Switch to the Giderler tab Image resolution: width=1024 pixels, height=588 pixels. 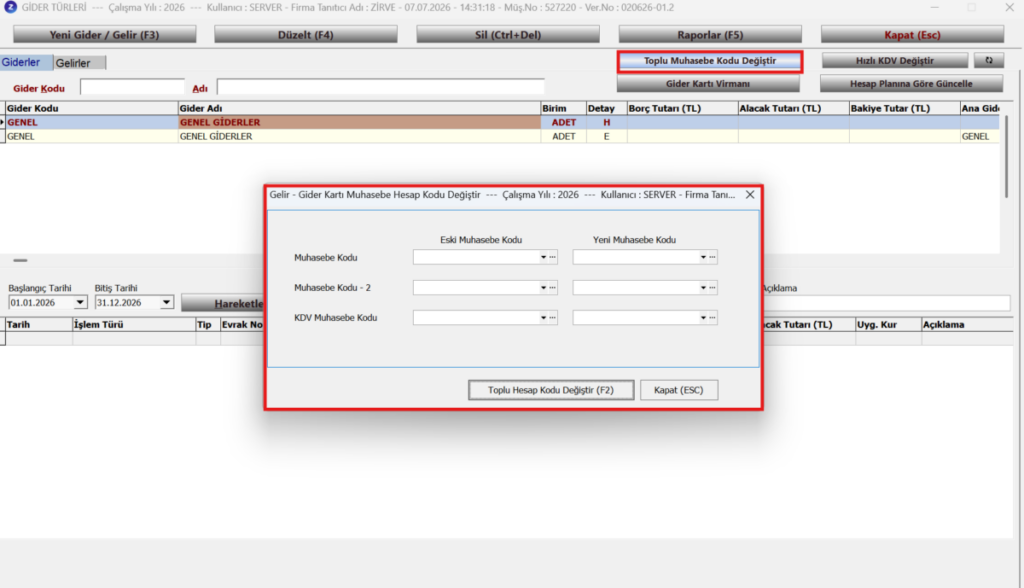click(x=21, y=62)
